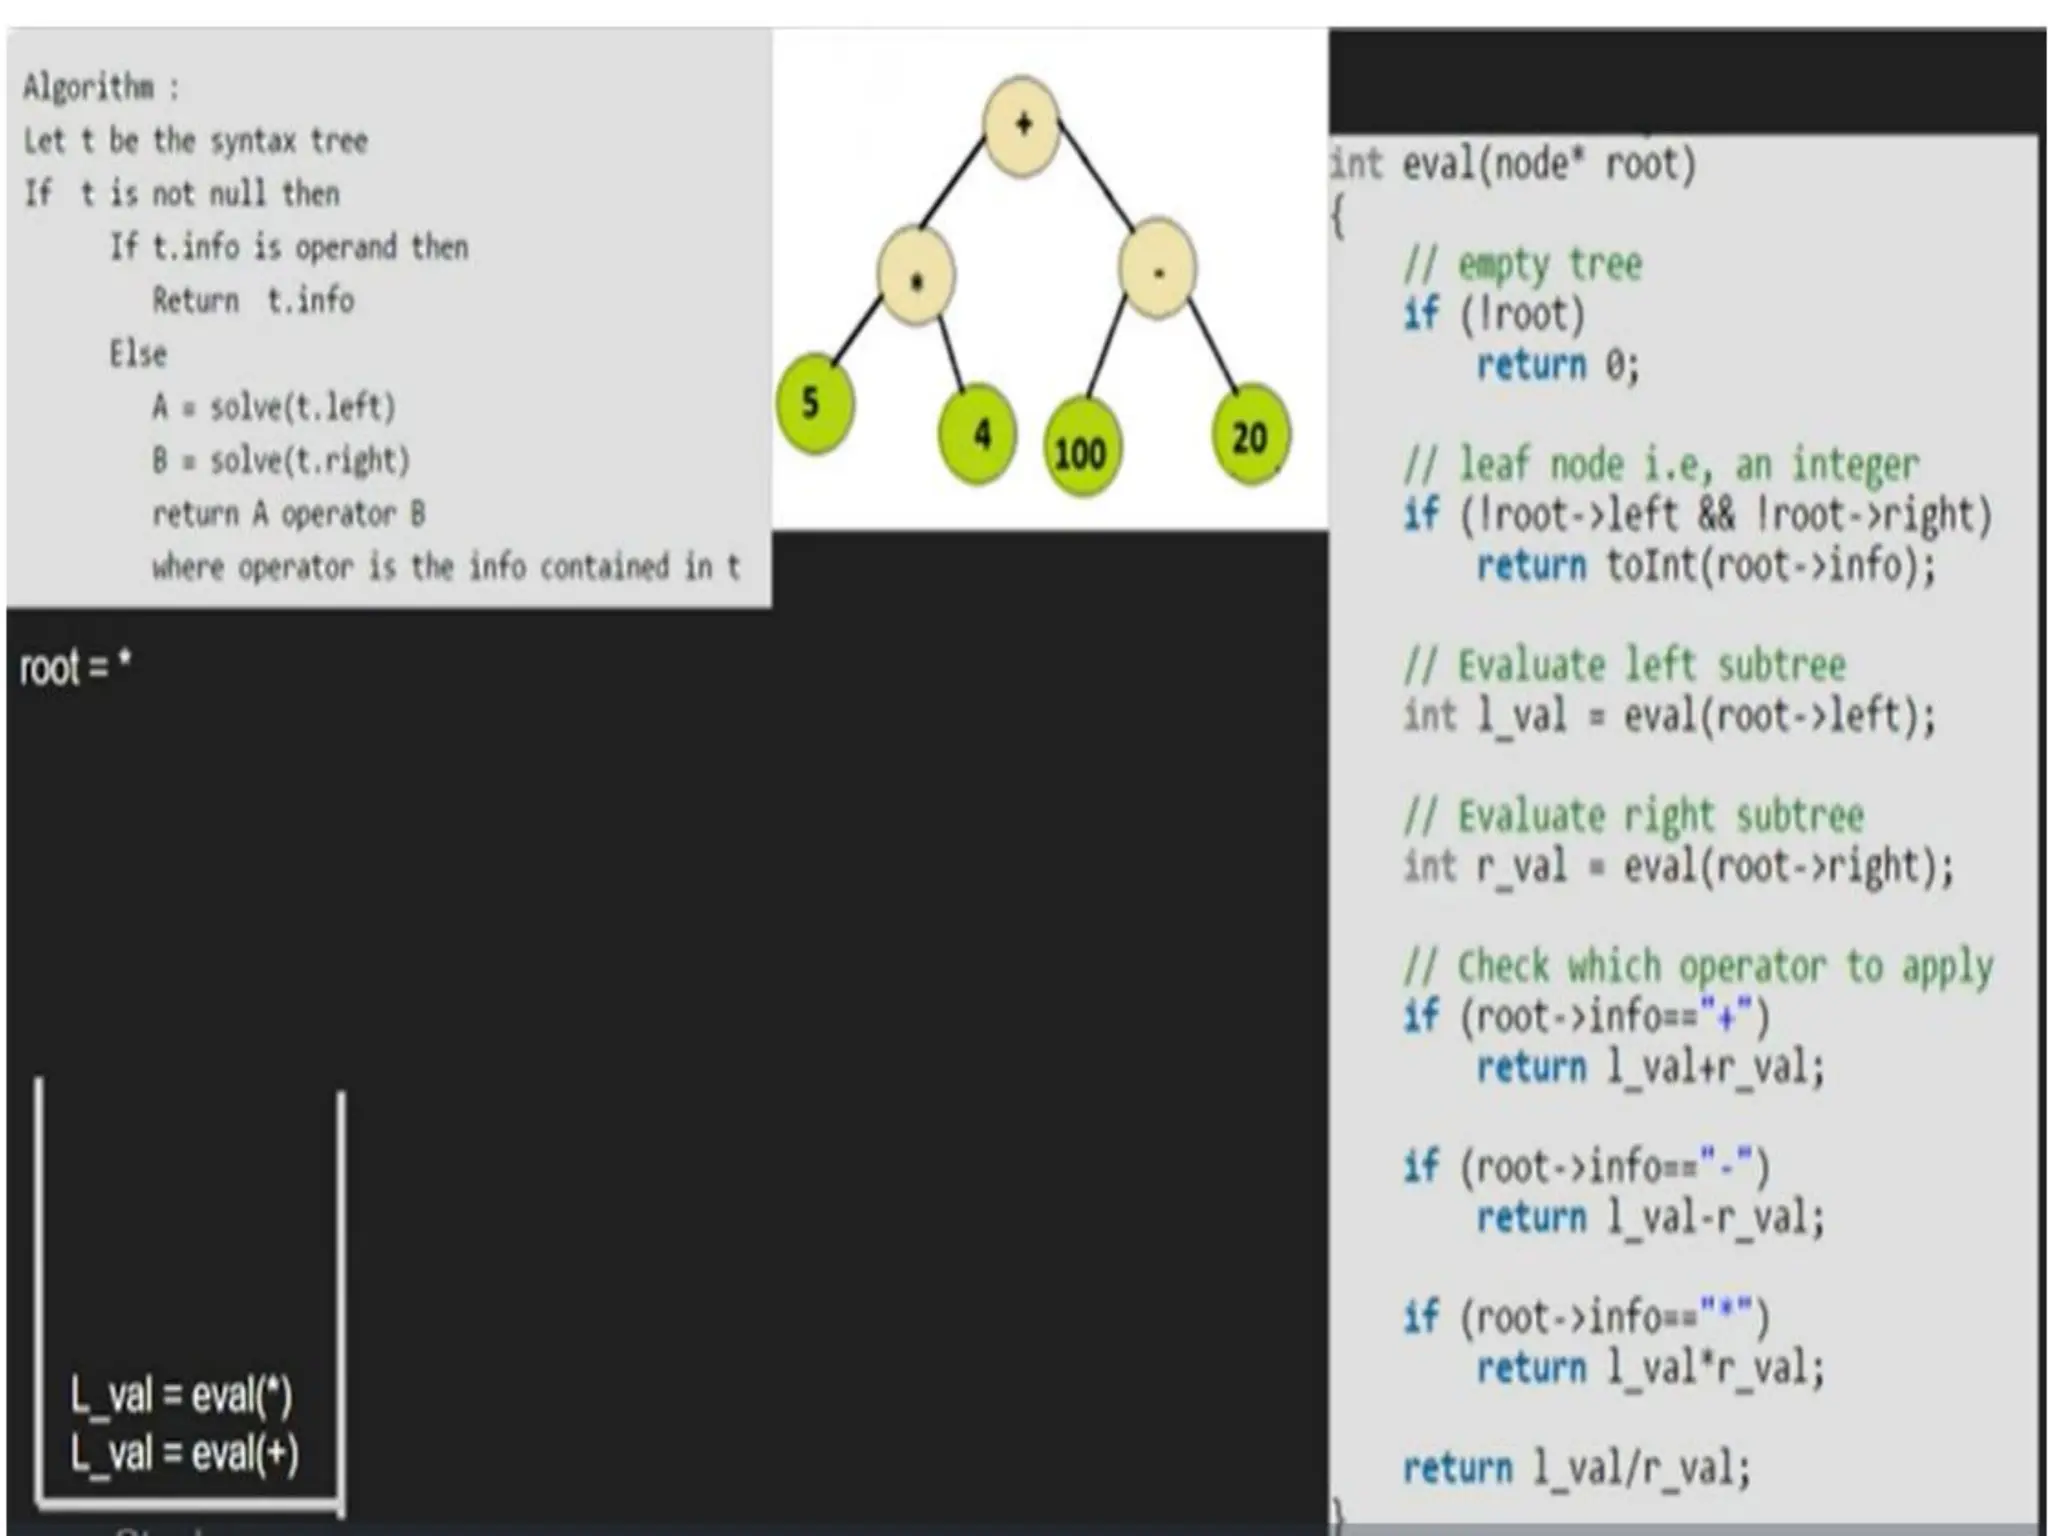This screenshot has height=1536, width=2048.
Task: Click the 'int l_val = eval(root->left);' line
Action: point(1668,716)
